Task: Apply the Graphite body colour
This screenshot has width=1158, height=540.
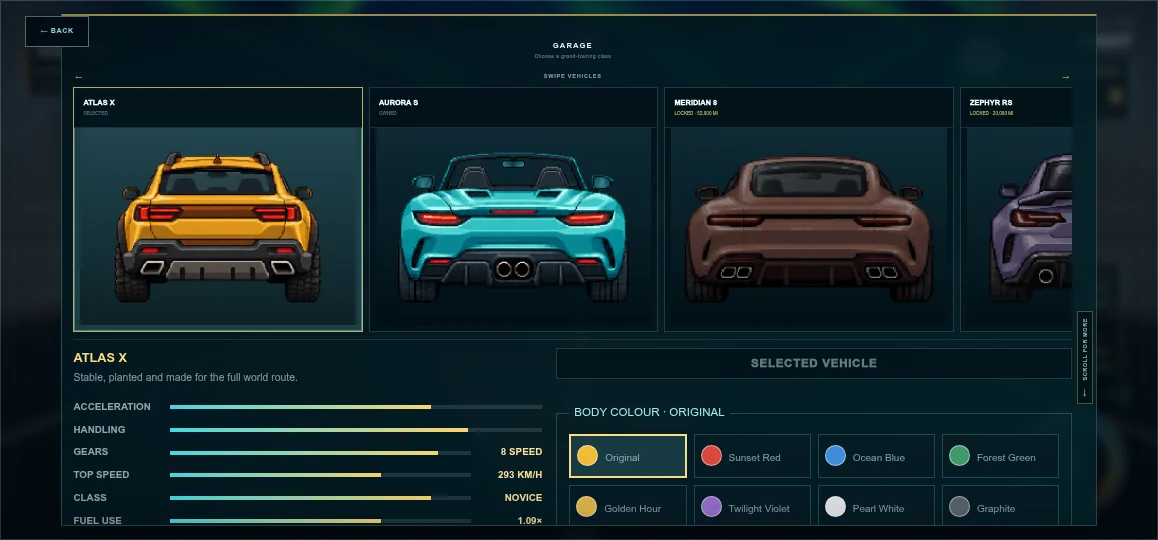Action: click(1000, 506)
